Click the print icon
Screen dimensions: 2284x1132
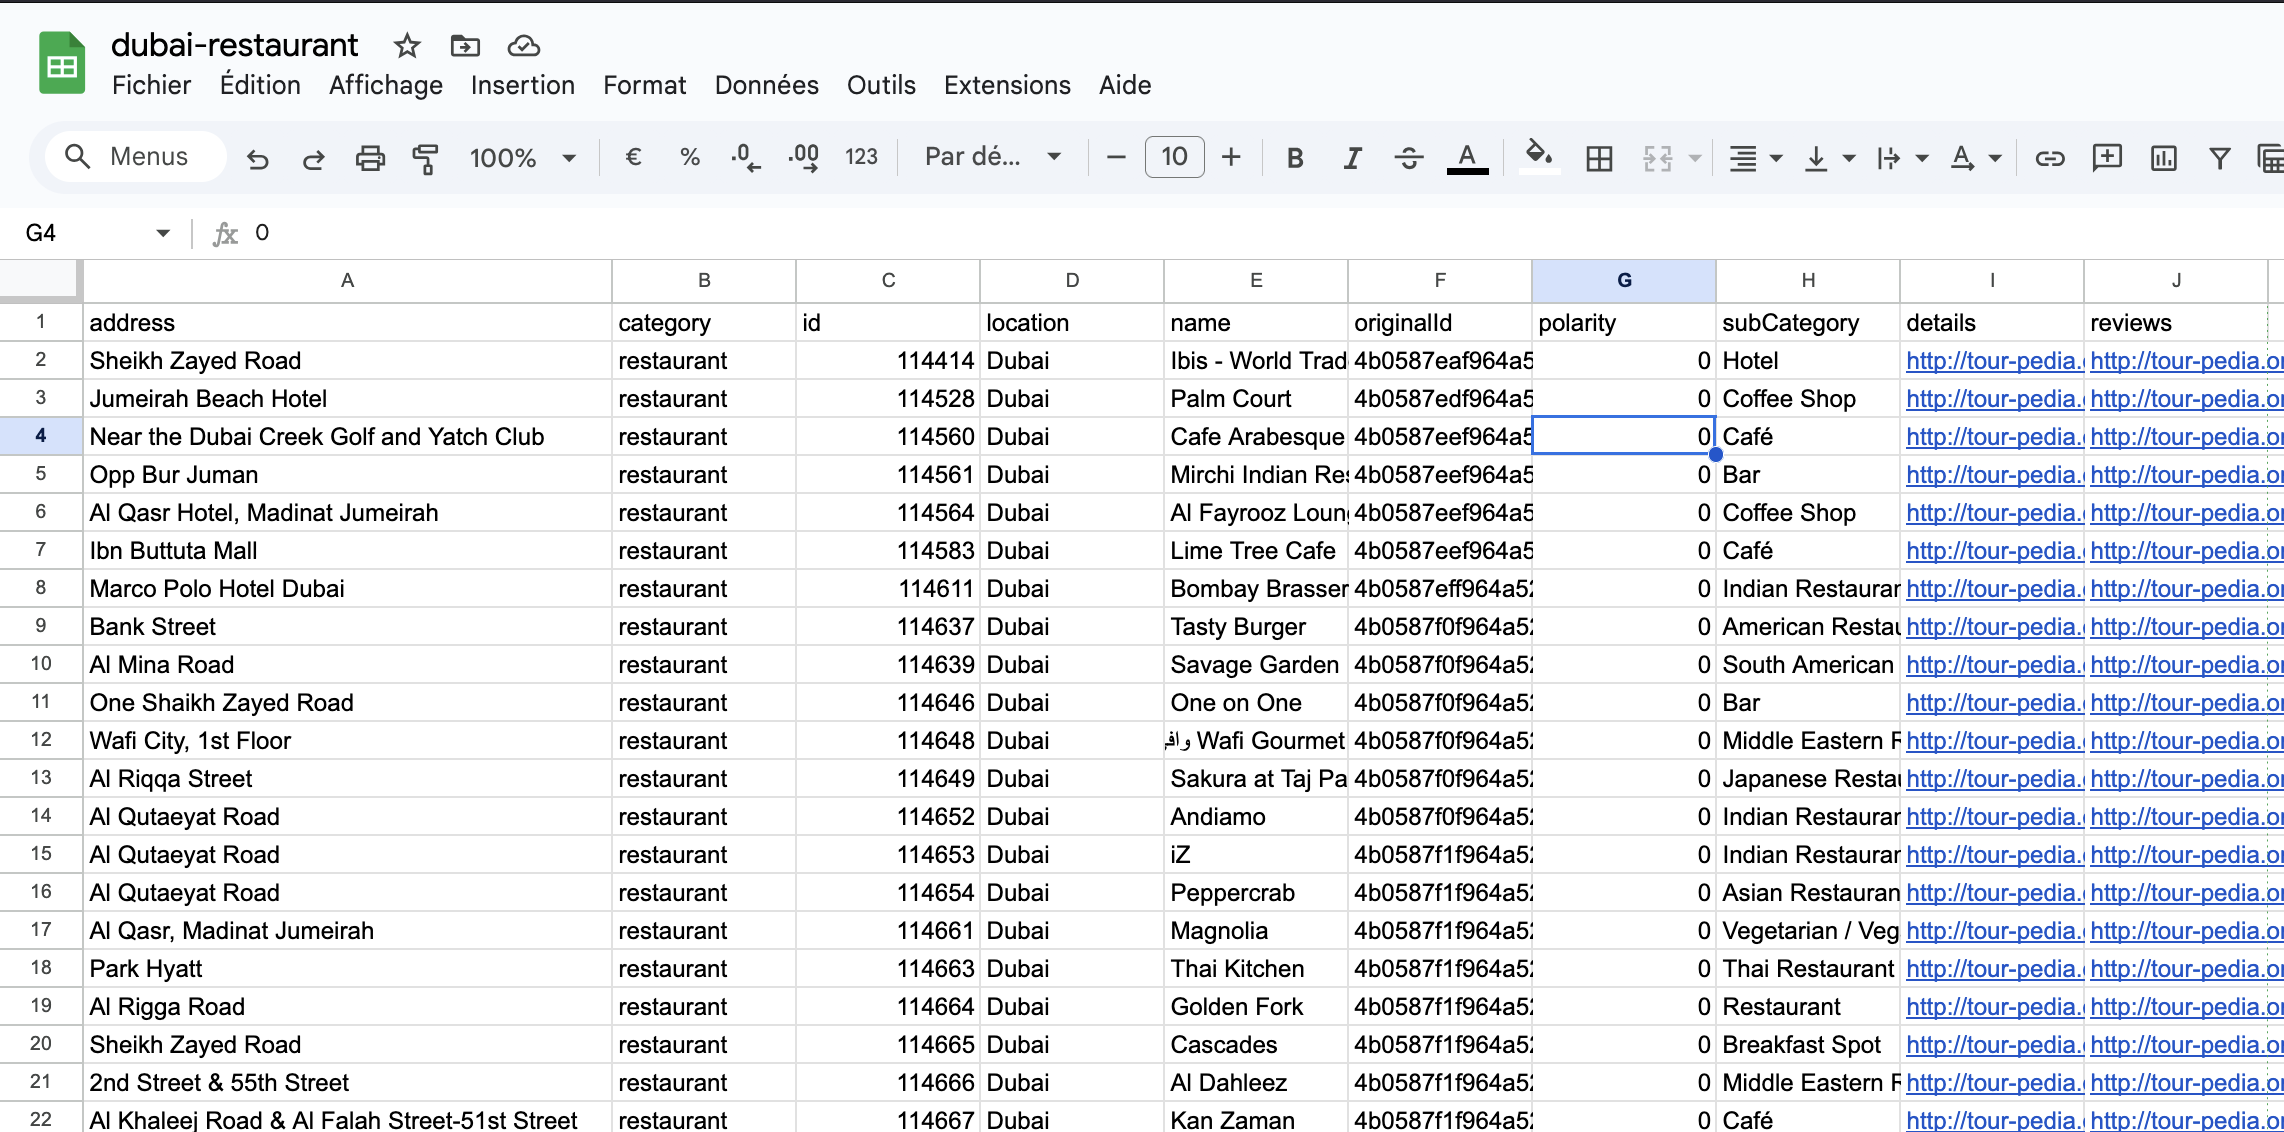point(370,158)
